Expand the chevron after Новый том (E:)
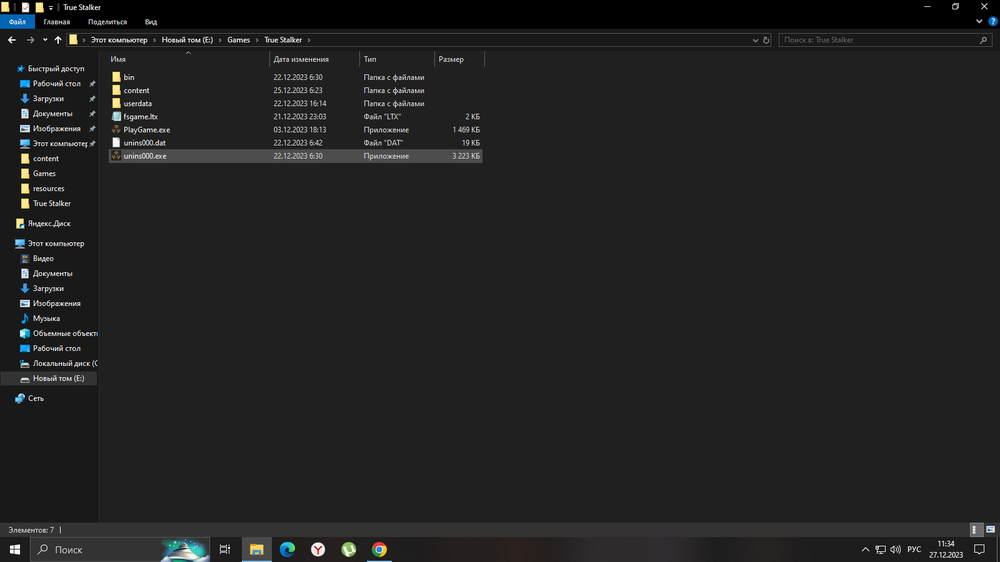The image size is (1000, 562). 220,40
